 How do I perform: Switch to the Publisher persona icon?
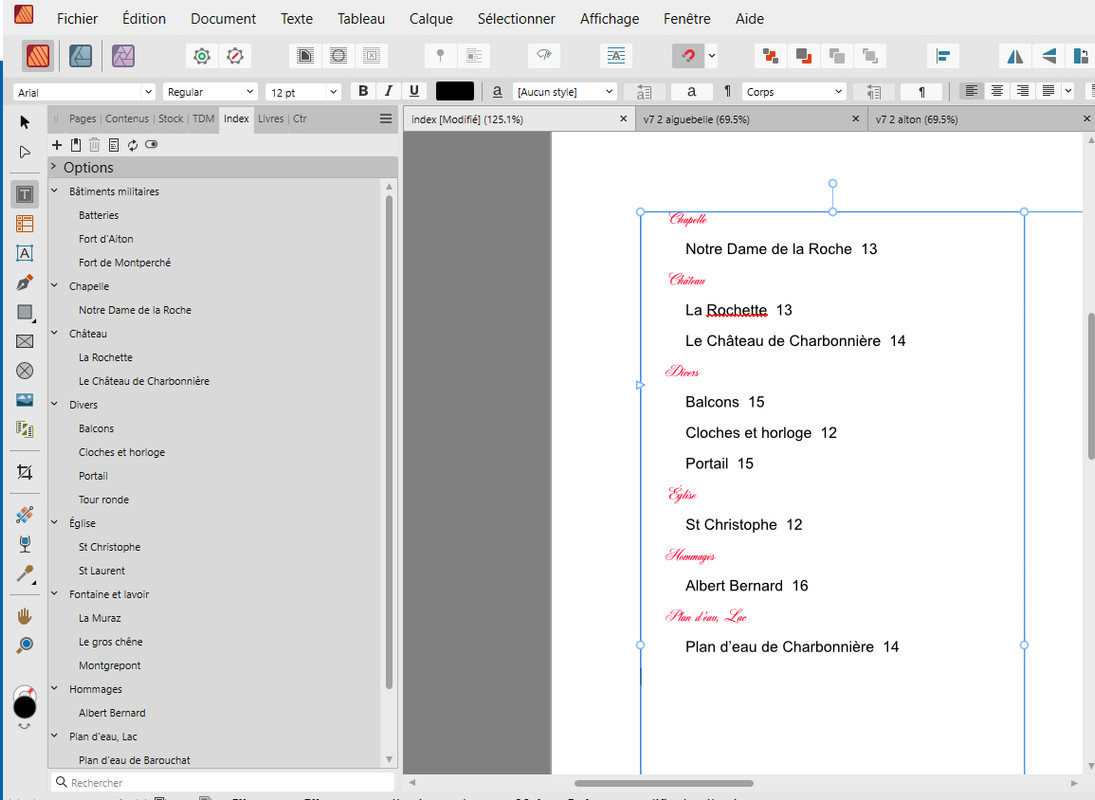tap(38, 56)
